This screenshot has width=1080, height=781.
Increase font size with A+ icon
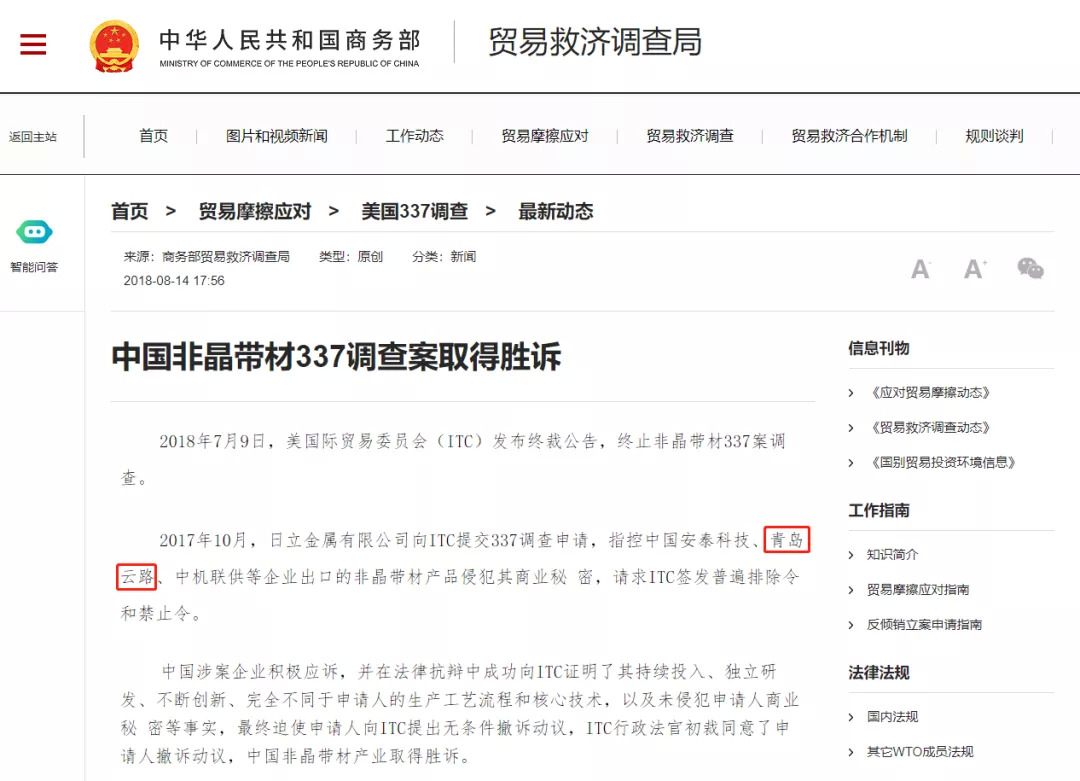pyautogui.click(x=975, y=269)
